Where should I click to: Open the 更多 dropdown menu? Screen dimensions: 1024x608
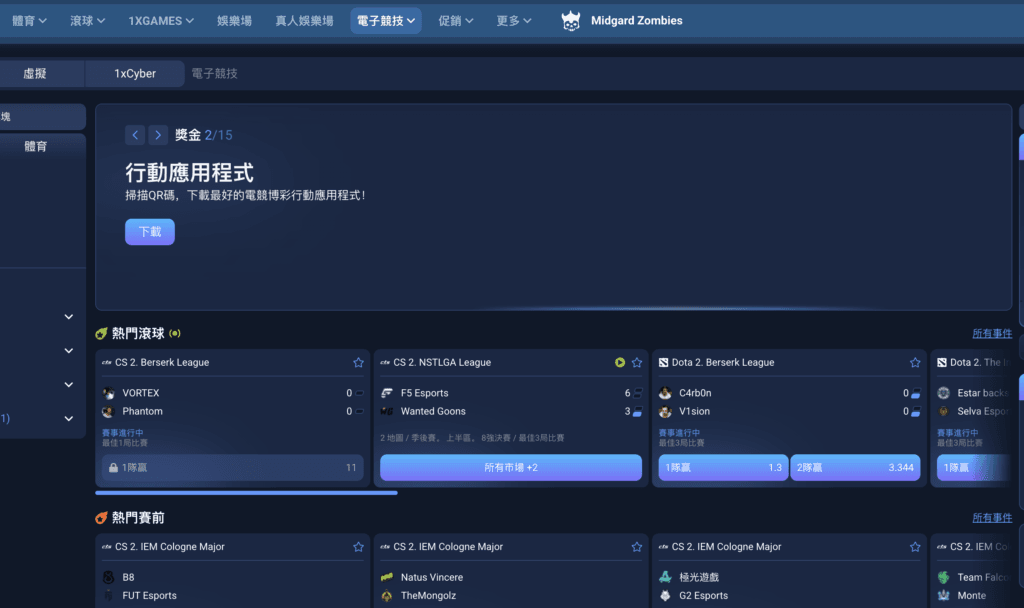click(x=514, y=21)
